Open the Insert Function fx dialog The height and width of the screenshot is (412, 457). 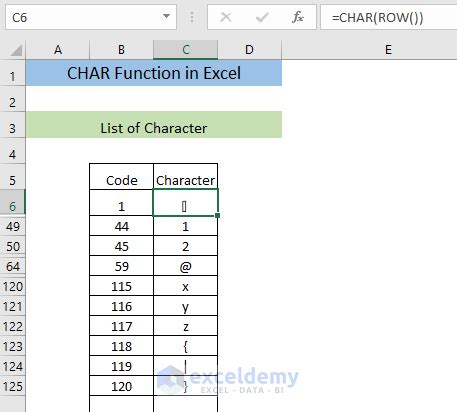click(x=297, y=17)
